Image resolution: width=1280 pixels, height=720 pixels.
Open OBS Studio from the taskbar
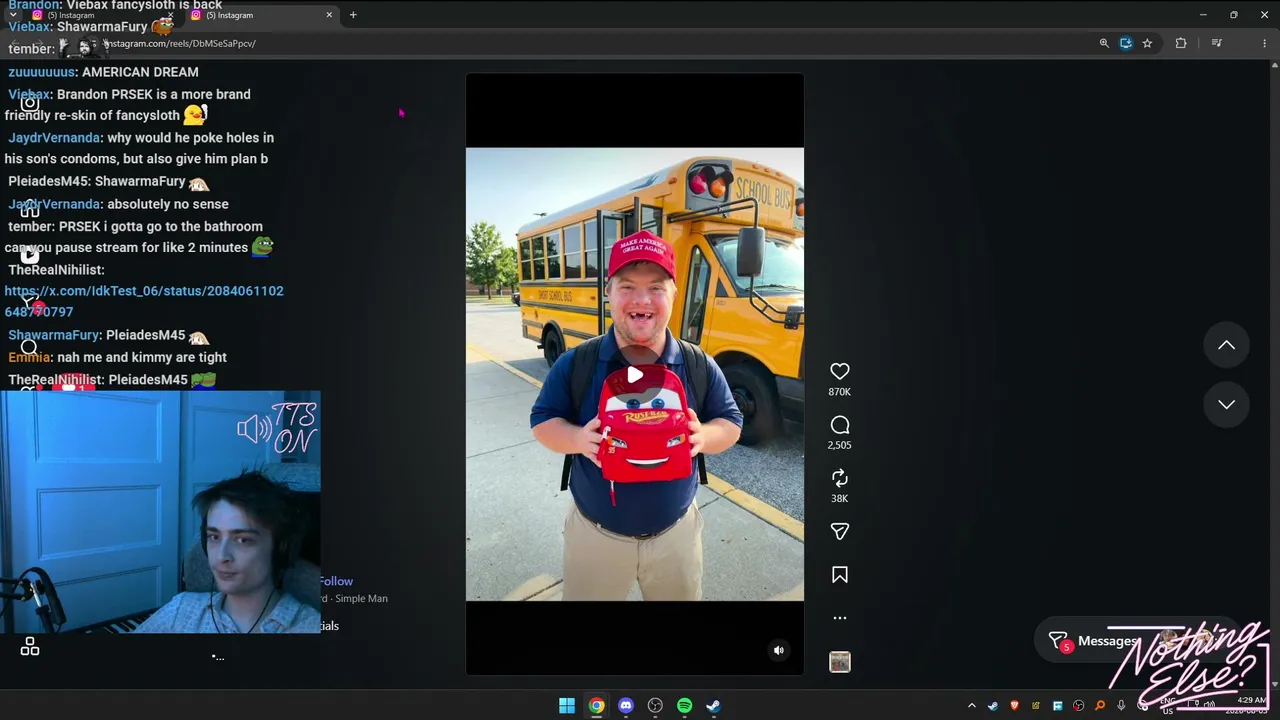click(x=655, y=706)
